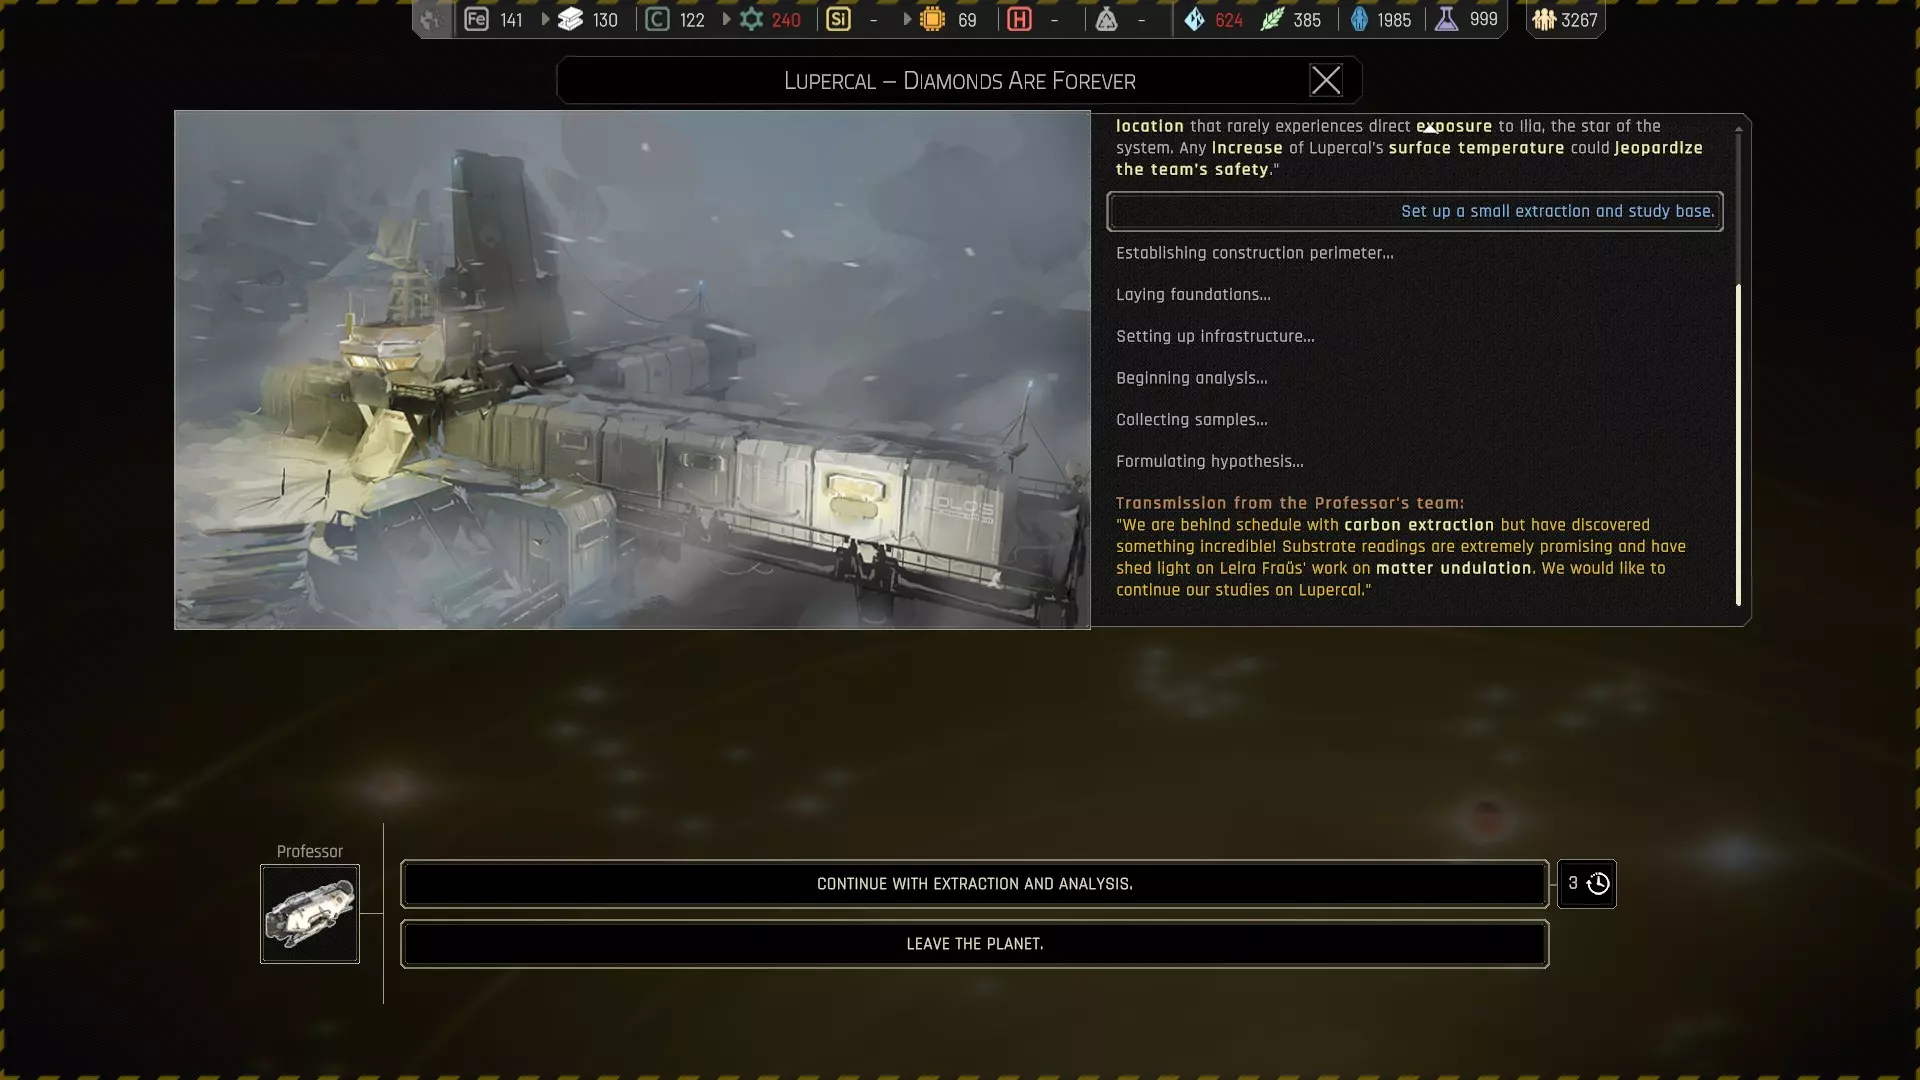Click the water droplets resource icon
Image resolution: width=1920 pixels, height=1080 pixels.
coord(1194,19)
